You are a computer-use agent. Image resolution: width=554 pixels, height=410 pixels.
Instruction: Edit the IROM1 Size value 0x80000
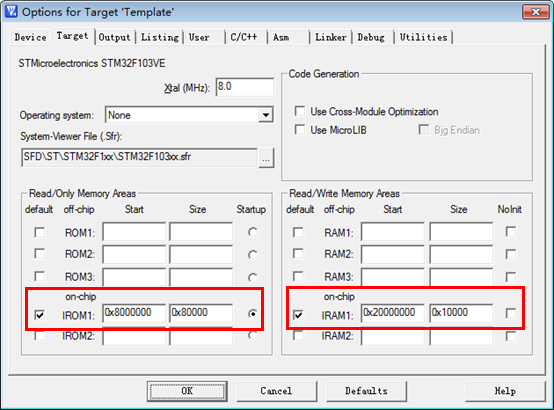[x=201, y=313]
